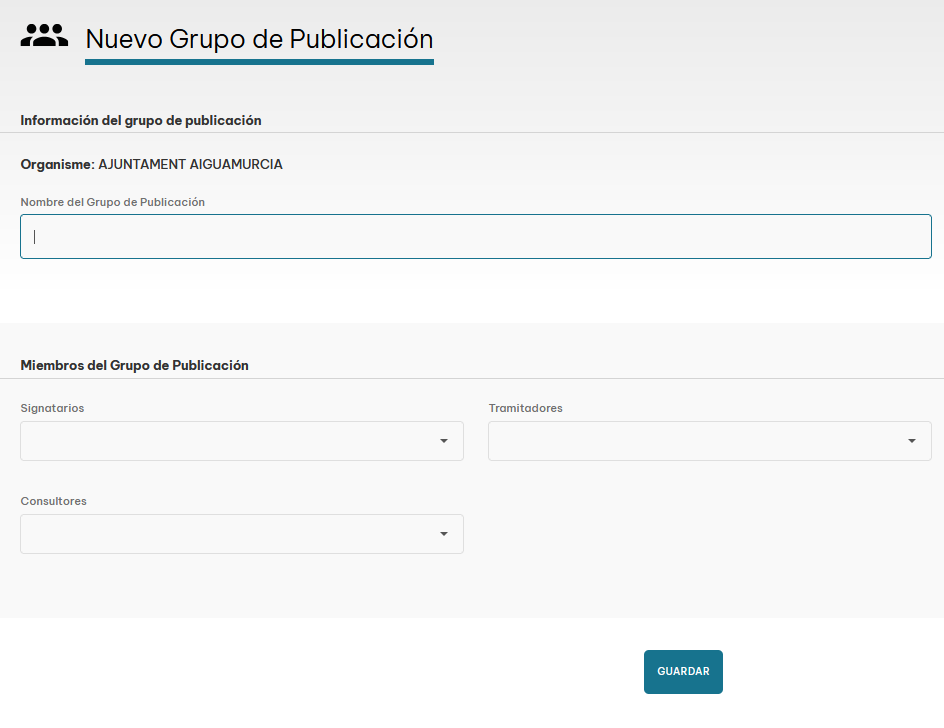Open the Consultores combo box field

click(x=228, y=534)
